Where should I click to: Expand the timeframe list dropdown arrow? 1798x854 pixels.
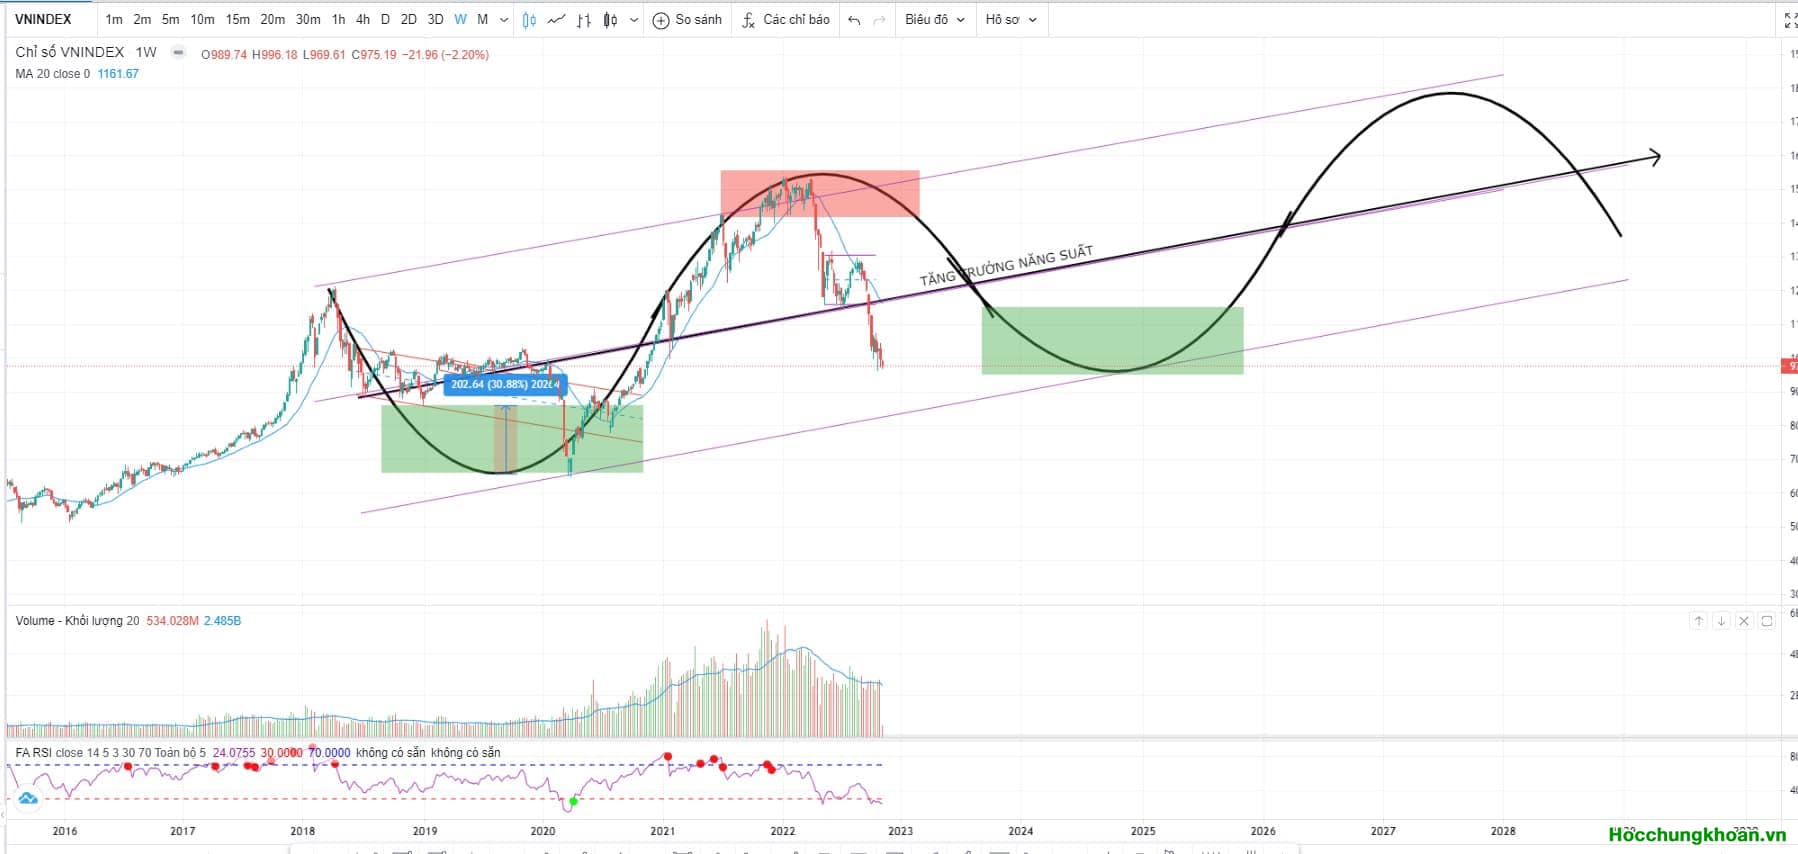(504, 20)
